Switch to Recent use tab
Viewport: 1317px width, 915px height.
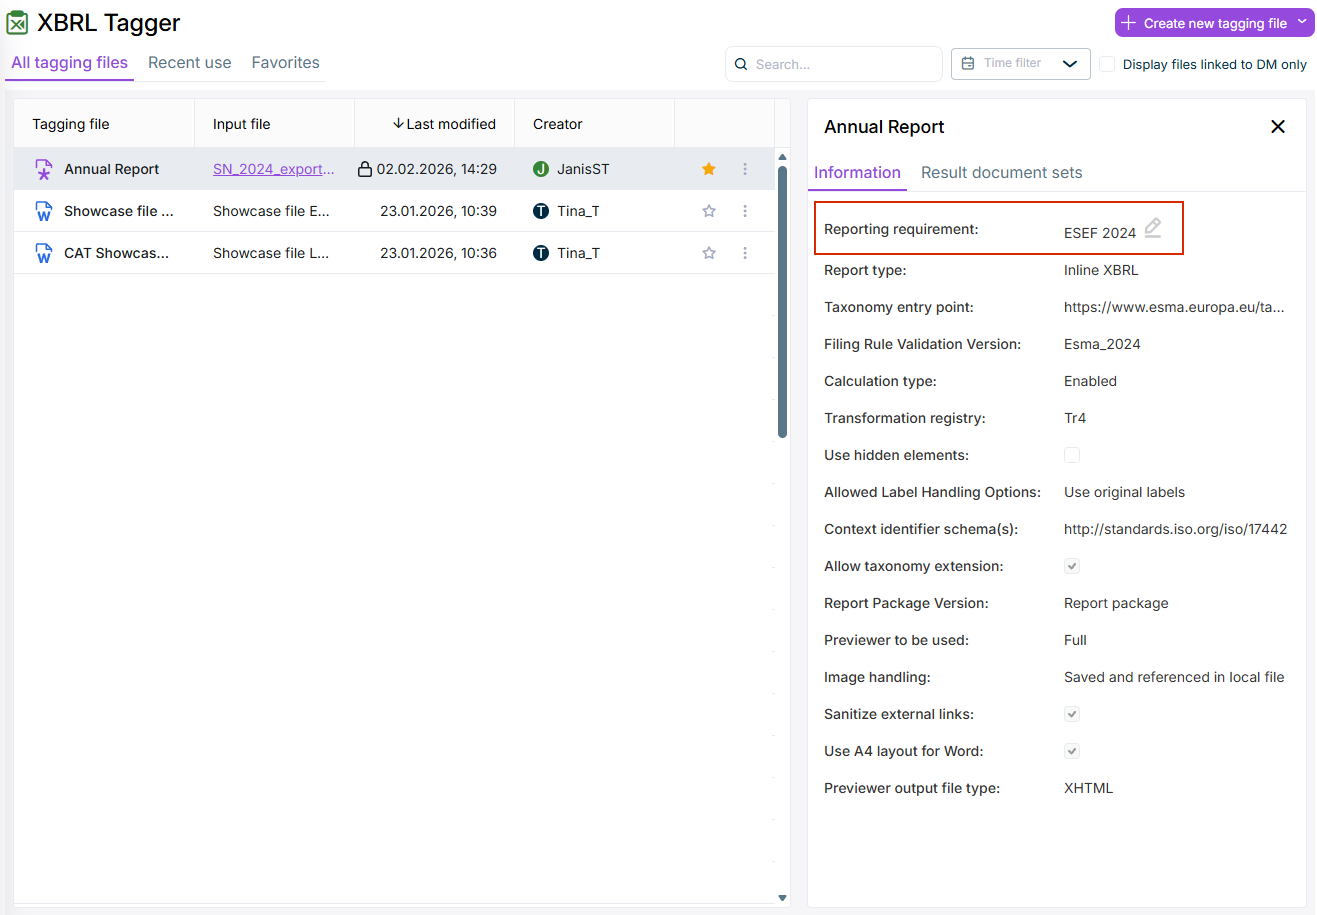pyautogui.click(x=190, y=62)
